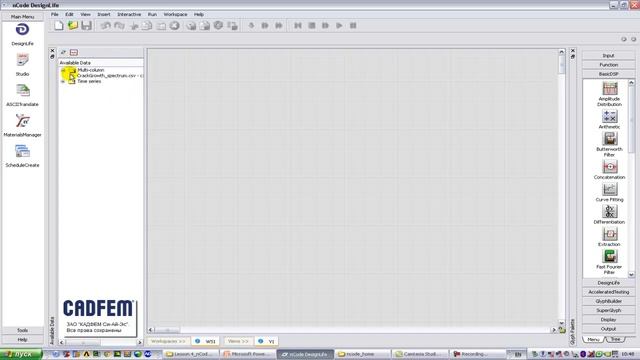
Task: Click the red display icon above Available Data
Action: [x=73, y=52]
